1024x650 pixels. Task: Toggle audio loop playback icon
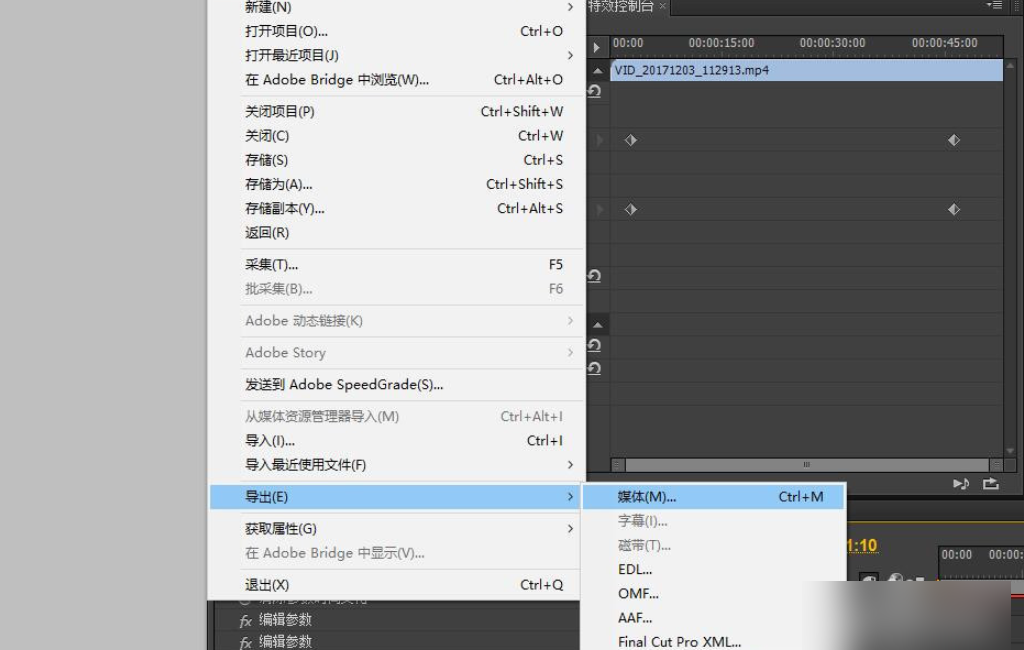[961, 484]
